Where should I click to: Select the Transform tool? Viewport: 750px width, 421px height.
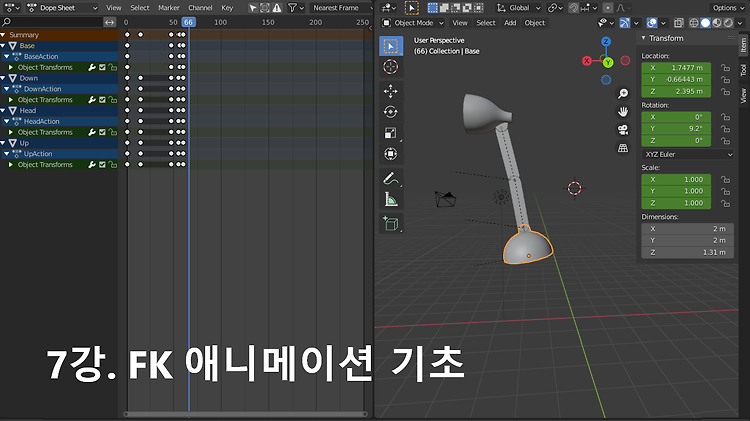click(x=391, y=154)
